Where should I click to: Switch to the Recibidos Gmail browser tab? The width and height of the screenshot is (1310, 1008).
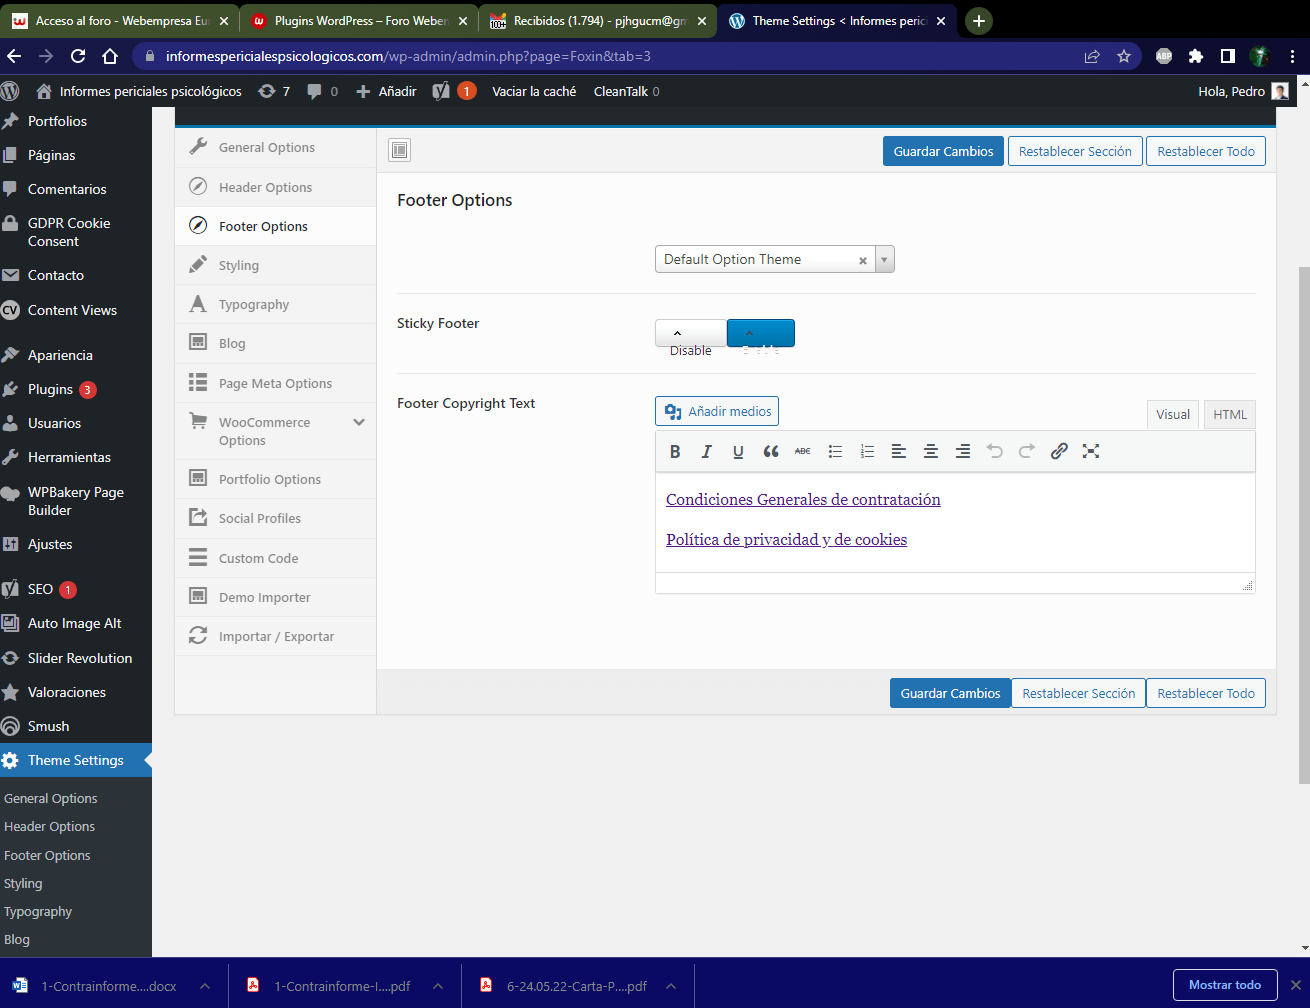pyautogui.click(x=597, y=20)
